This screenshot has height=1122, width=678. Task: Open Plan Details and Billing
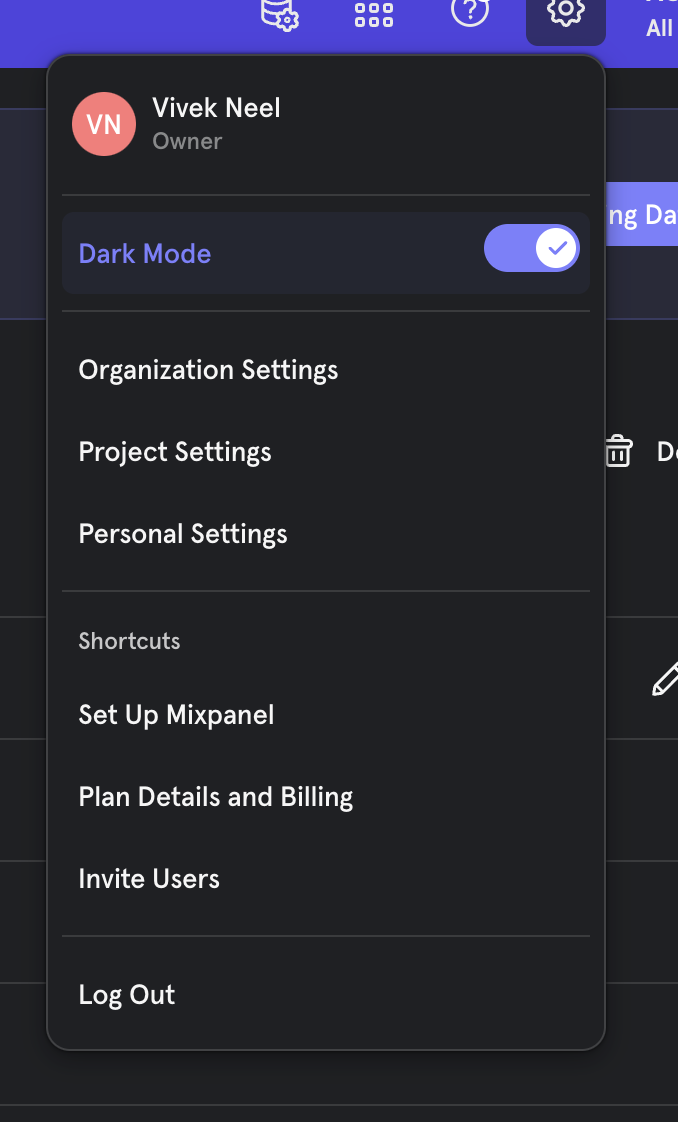coord(216,797)
